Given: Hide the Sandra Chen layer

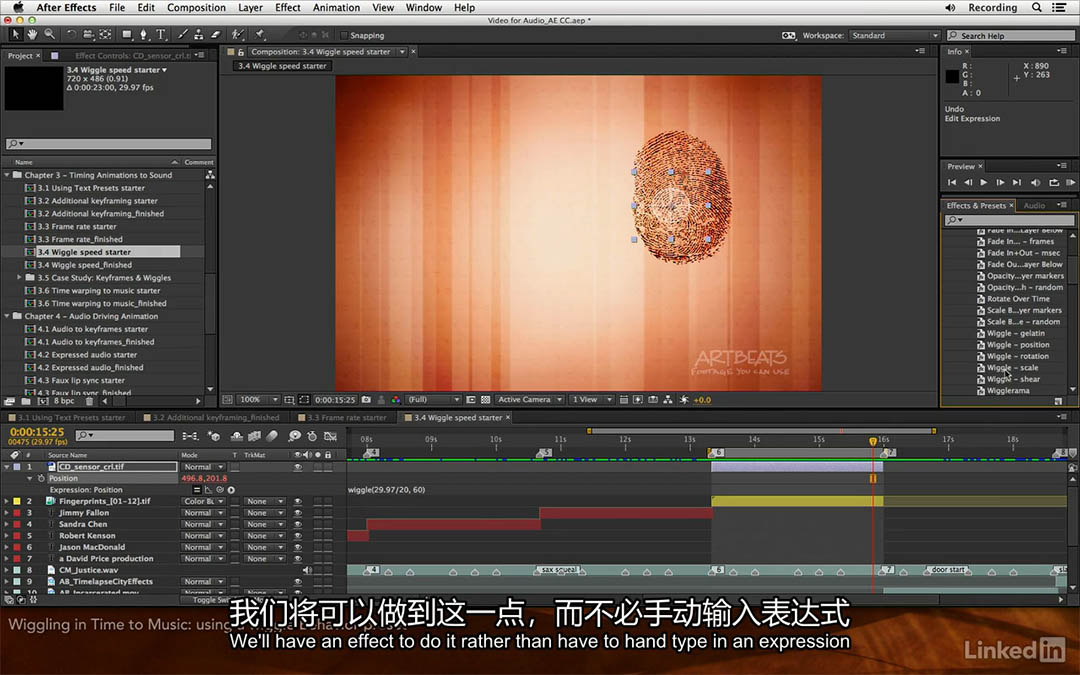Looking at the screenshot, I should [298, 524].
